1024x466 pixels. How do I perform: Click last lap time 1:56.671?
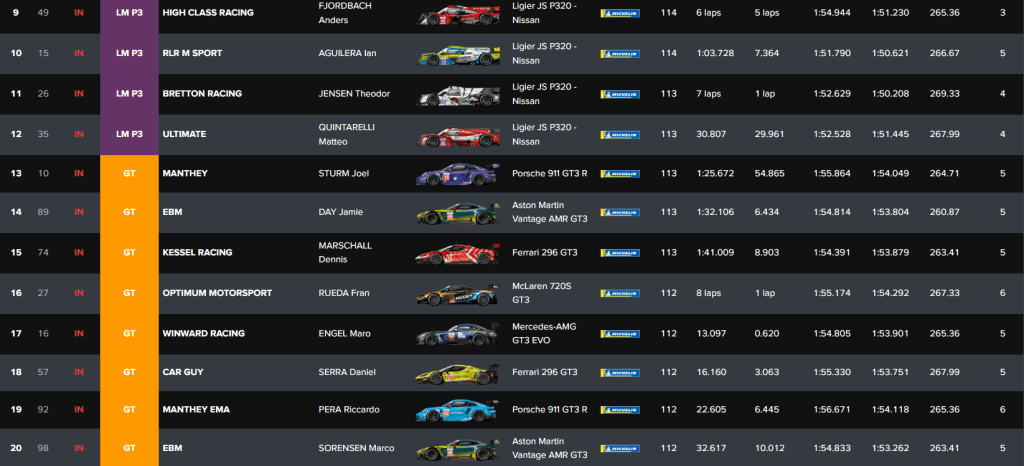pyautogui.click(x=832, y=409)
